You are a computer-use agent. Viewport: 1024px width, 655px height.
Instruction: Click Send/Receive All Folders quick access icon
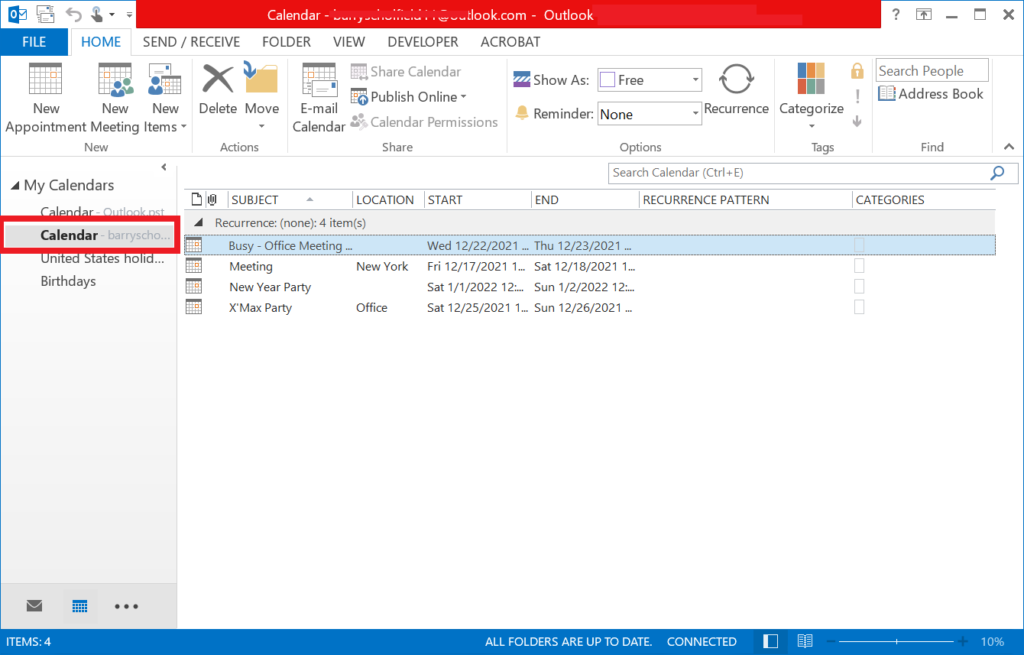(x=45, y=14)
